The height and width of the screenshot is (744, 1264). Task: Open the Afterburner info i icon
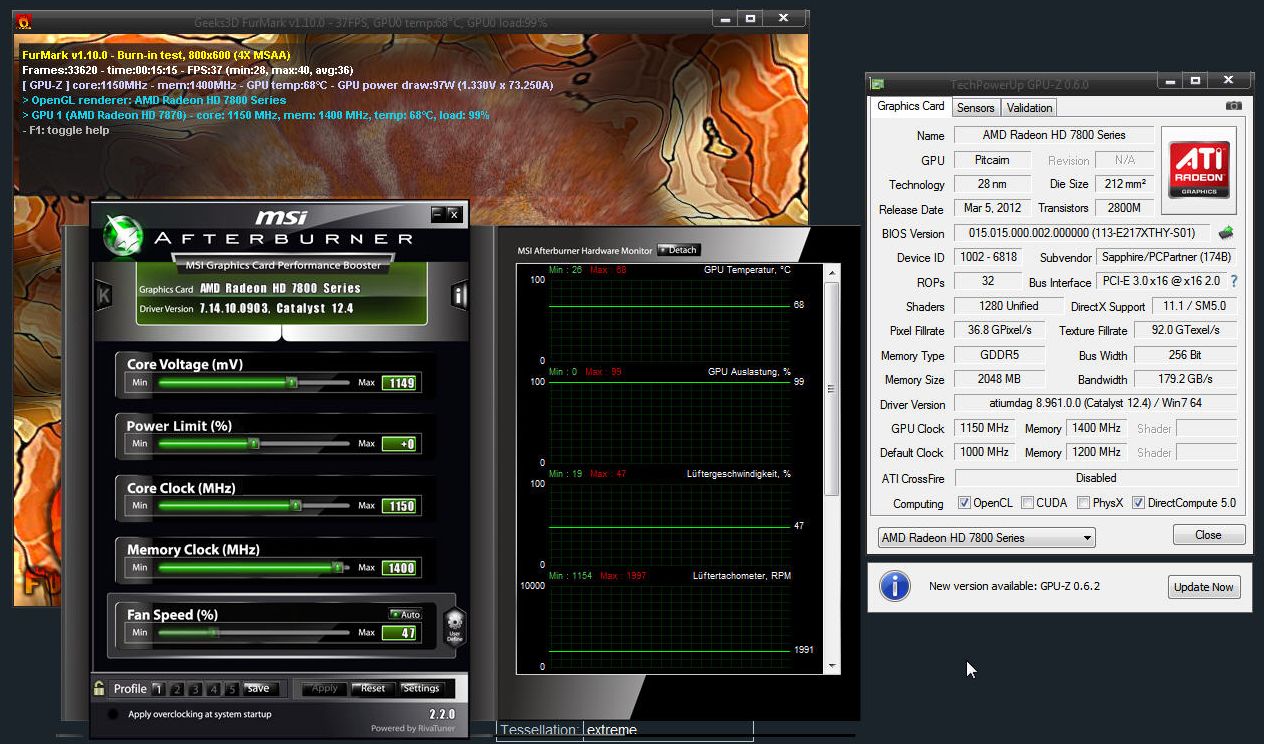459,295
